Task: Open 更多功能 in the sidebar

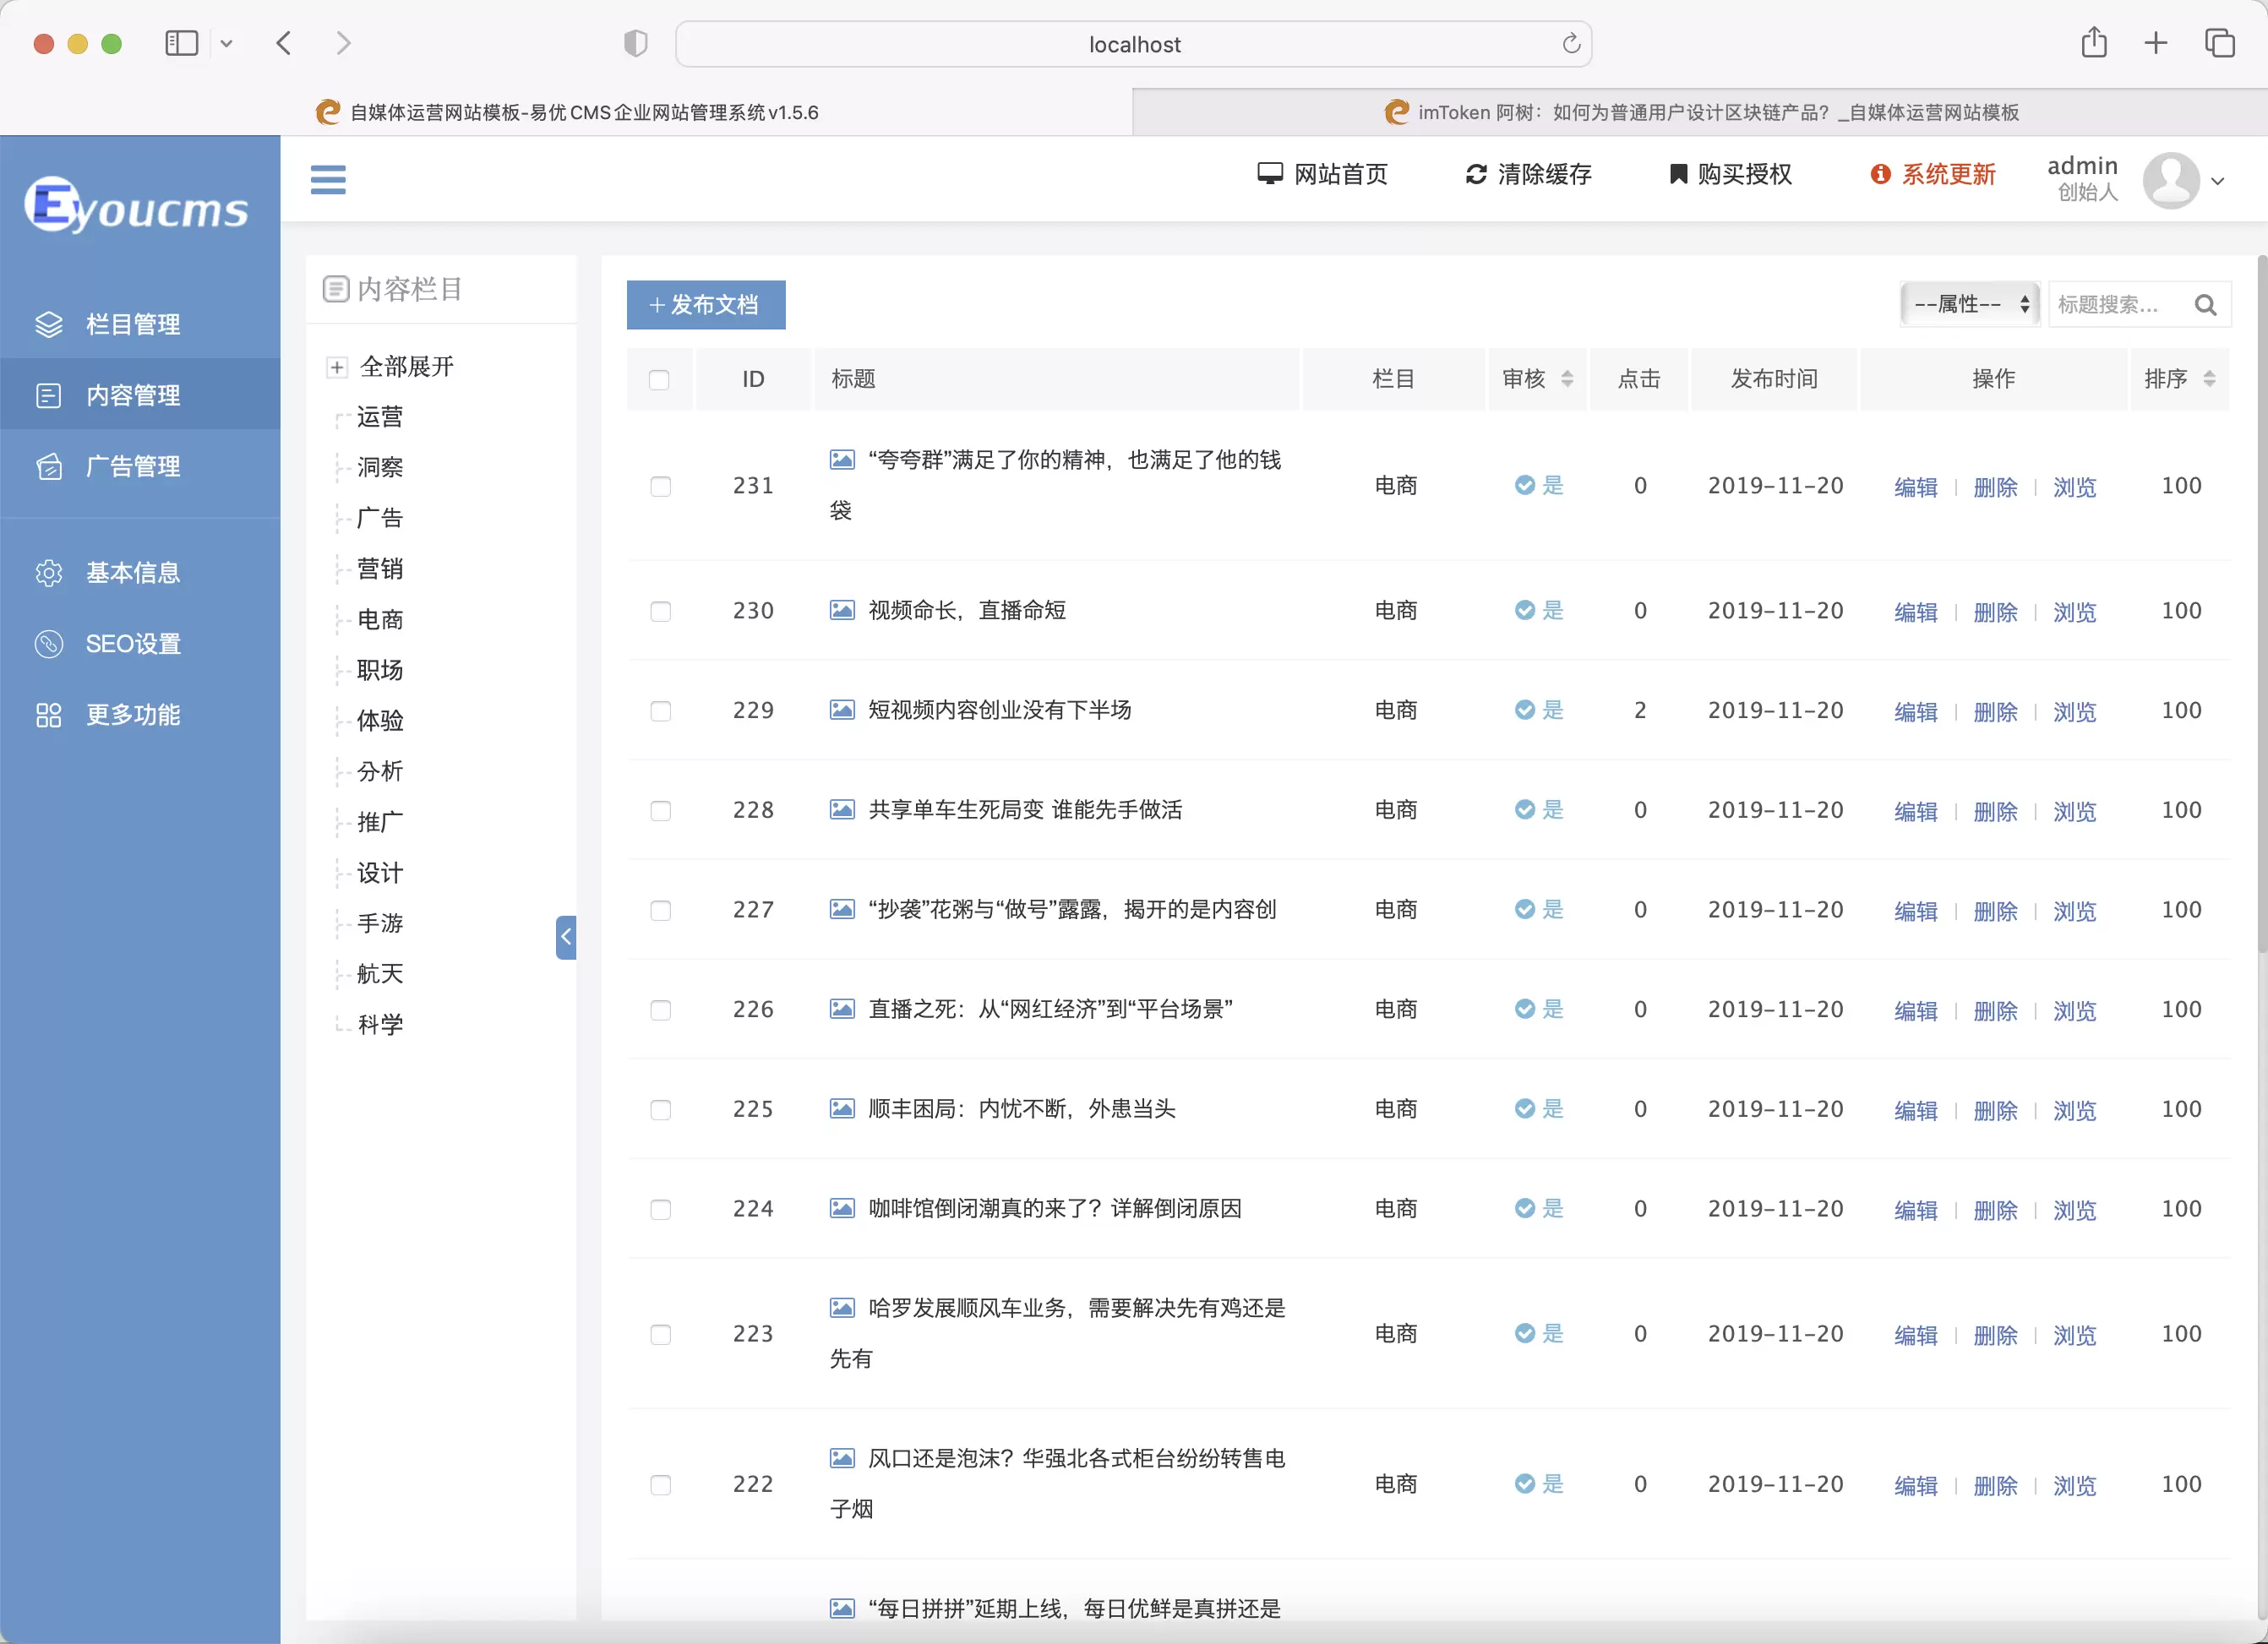Action: 140,715
